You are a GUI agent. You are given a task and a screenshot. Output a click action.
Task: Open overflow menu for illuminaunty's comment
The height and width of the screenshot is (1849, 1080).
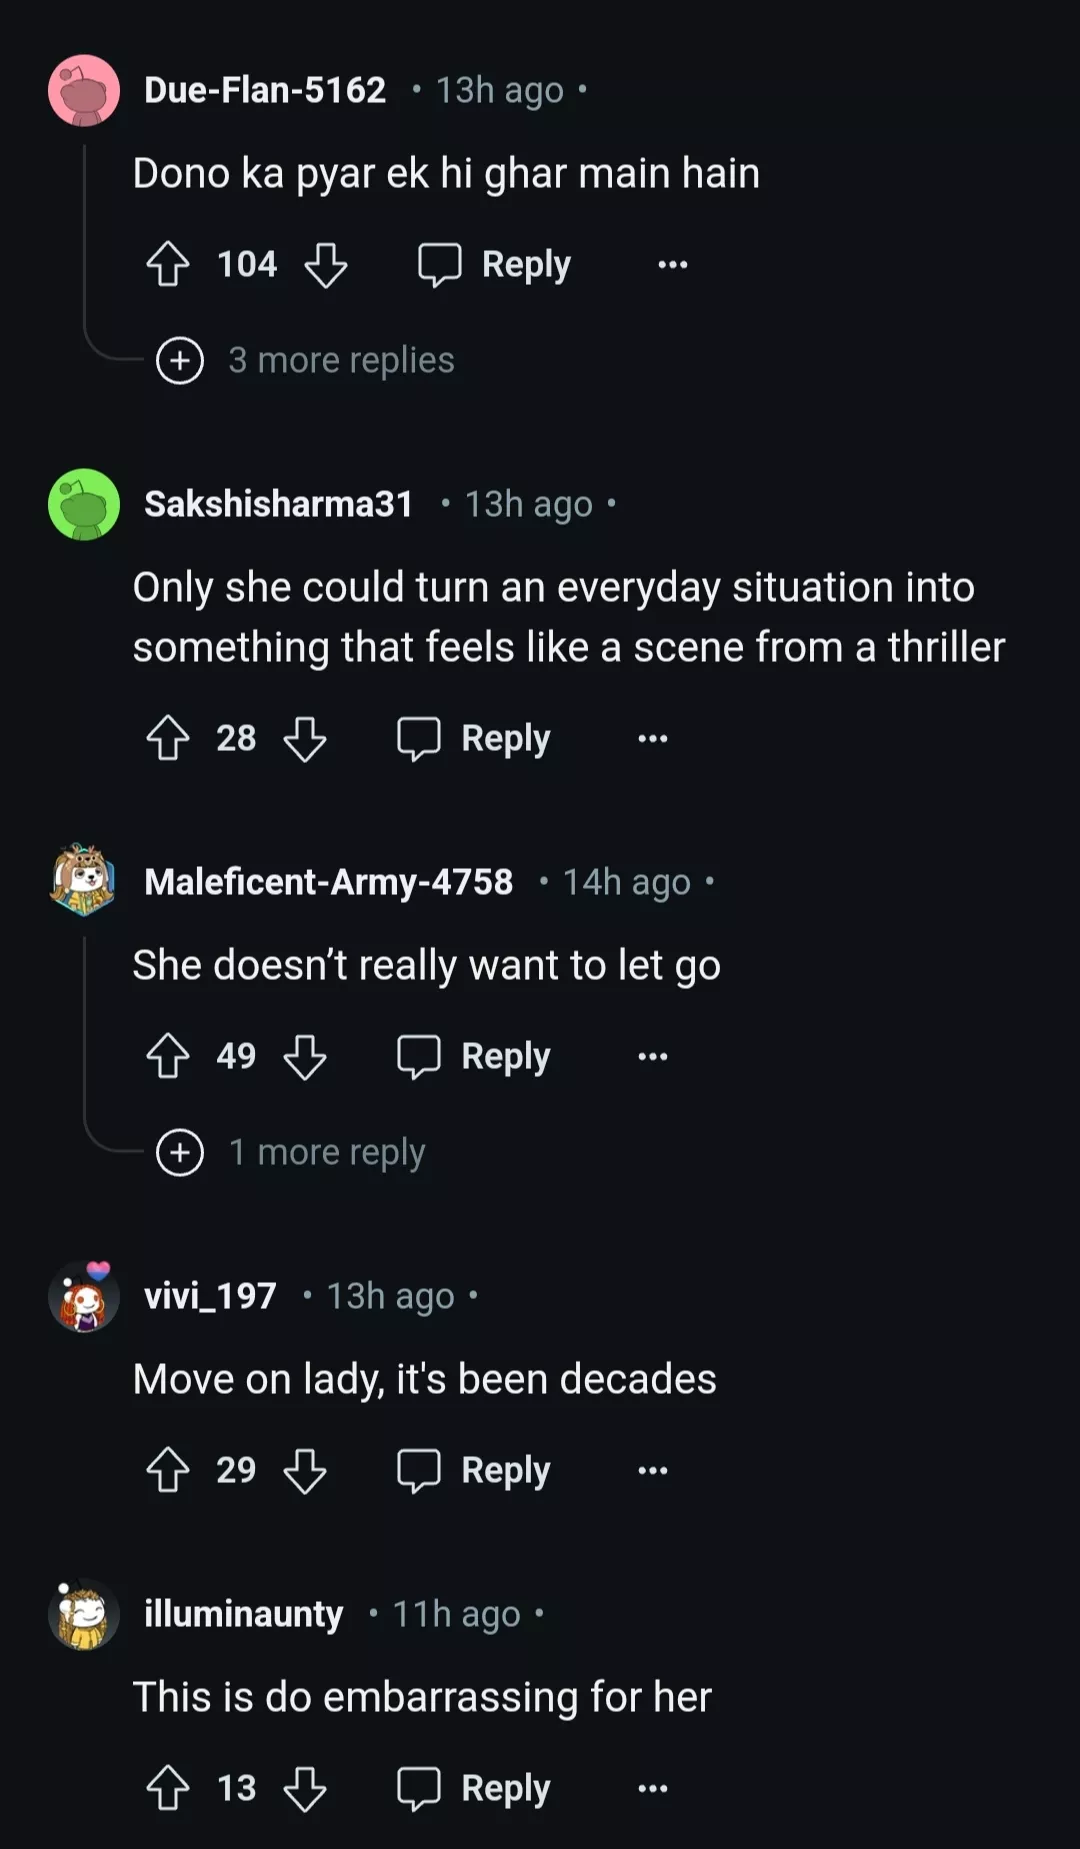(653, 1789)
